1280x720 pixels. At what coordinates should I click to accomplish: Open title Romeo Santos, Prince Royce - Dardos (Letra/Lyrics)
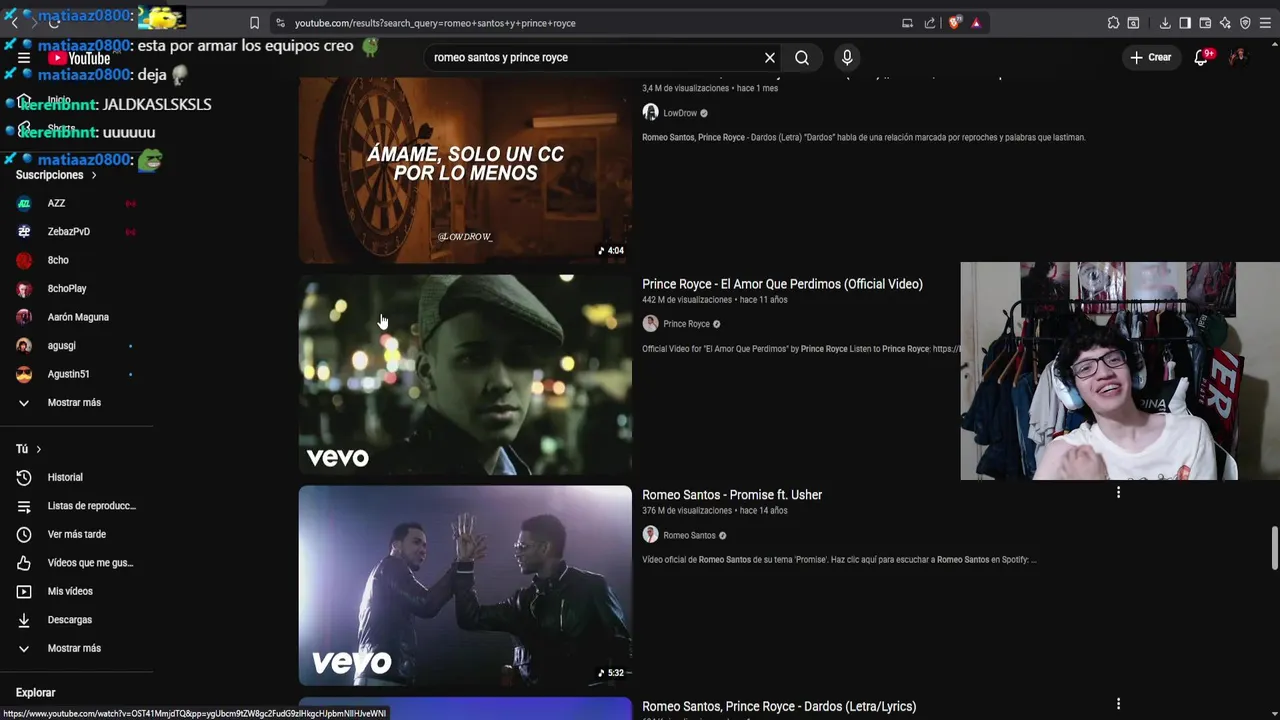[x=779, y=707]
